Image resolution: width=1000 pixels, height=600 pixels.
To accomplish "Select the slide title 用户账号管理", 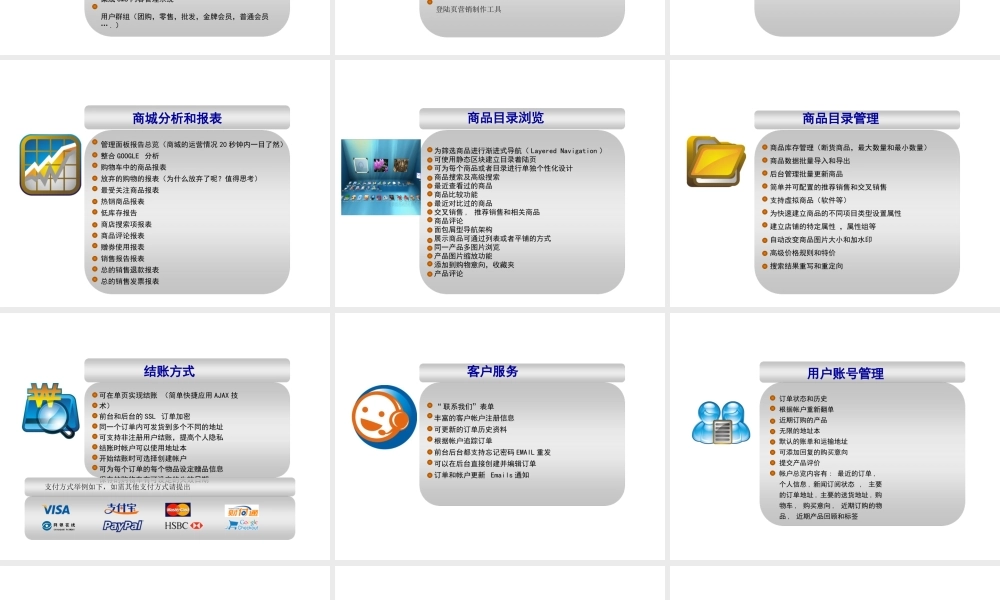I will point(846,374).
